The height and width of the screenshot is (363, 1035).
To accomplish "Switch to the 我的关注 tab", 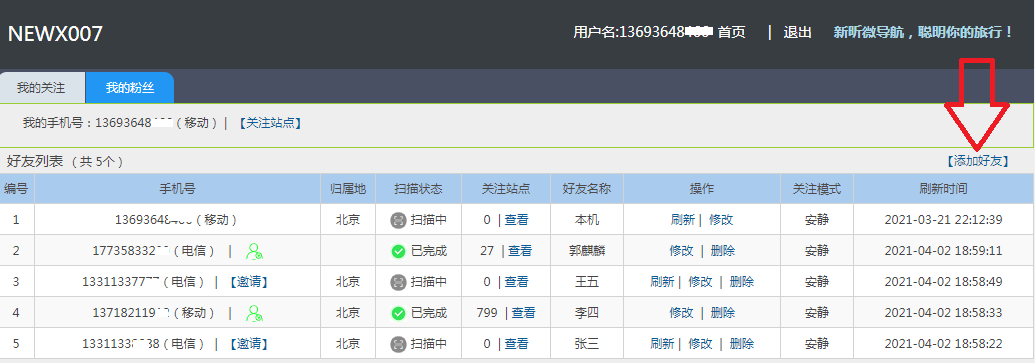I will [x=42, y=88].
